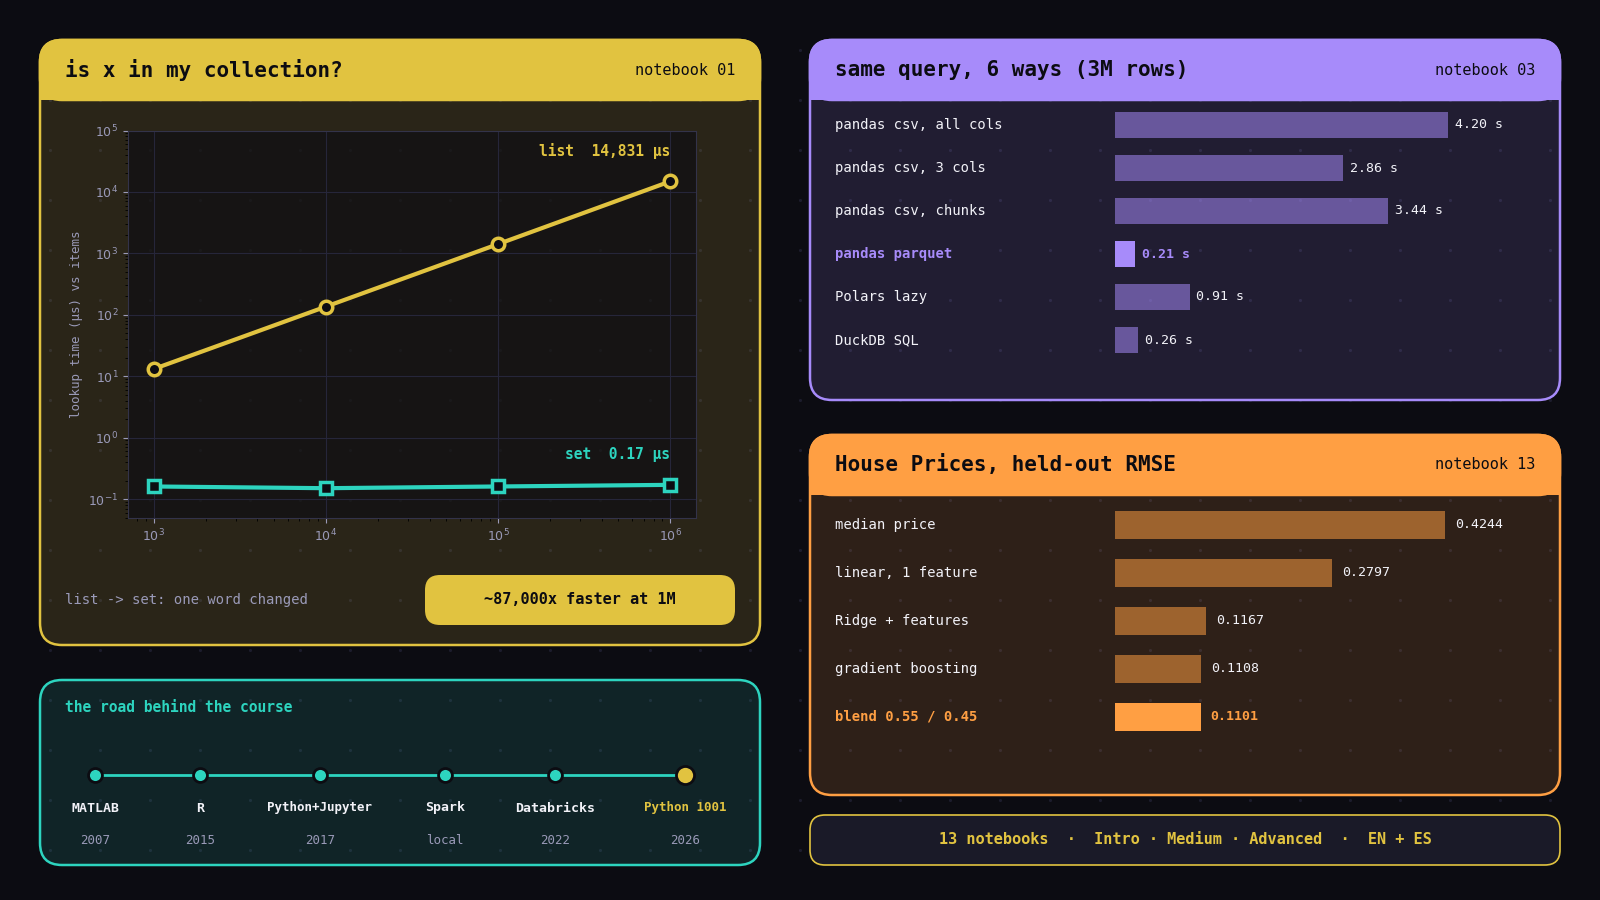
Task: Click 'the road behind the course' heading
Action: [x=179, y=707]
